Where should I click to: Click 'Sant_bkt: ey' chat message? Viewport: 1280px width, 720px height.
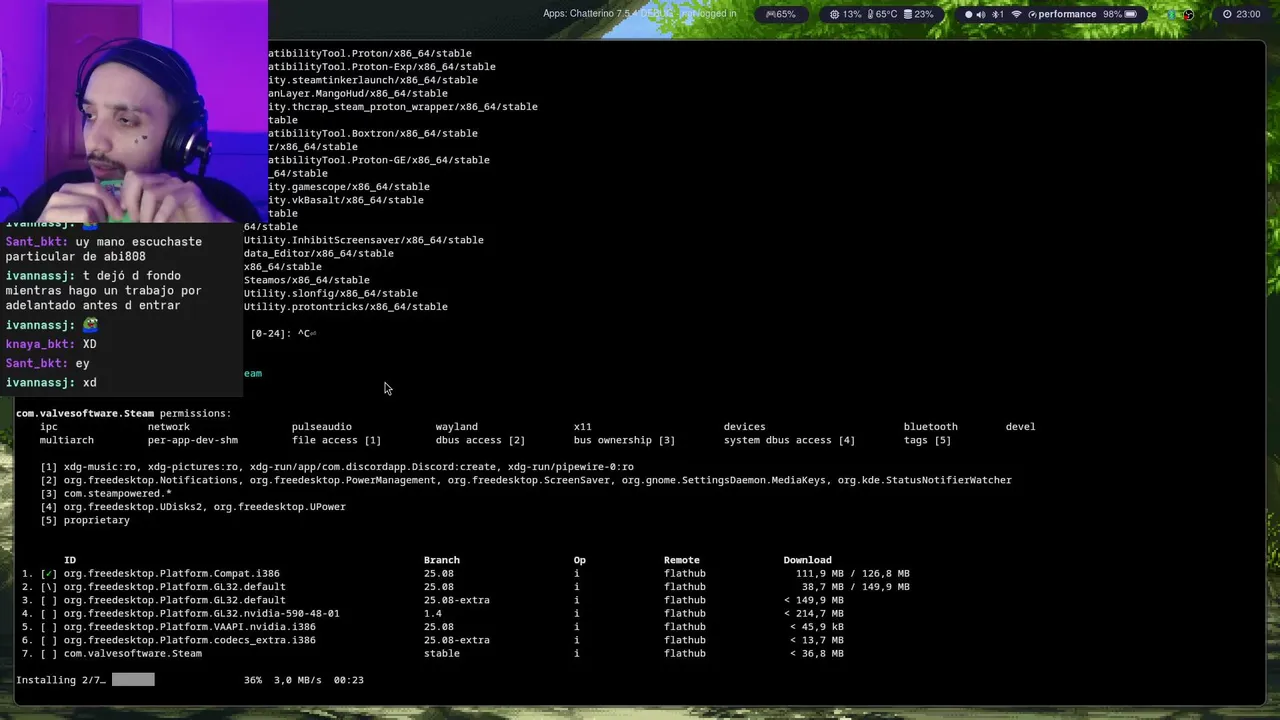pos(47,363)
